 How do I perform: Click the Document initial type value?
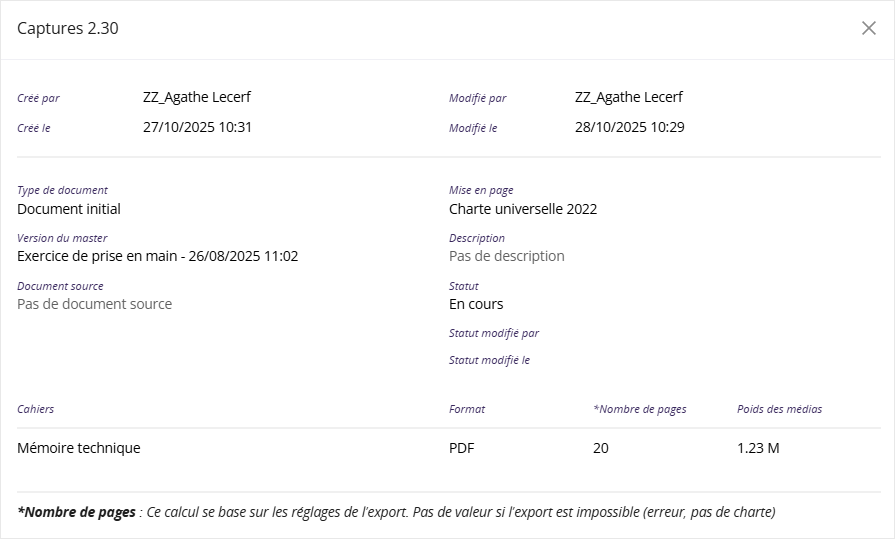point(69,209)
